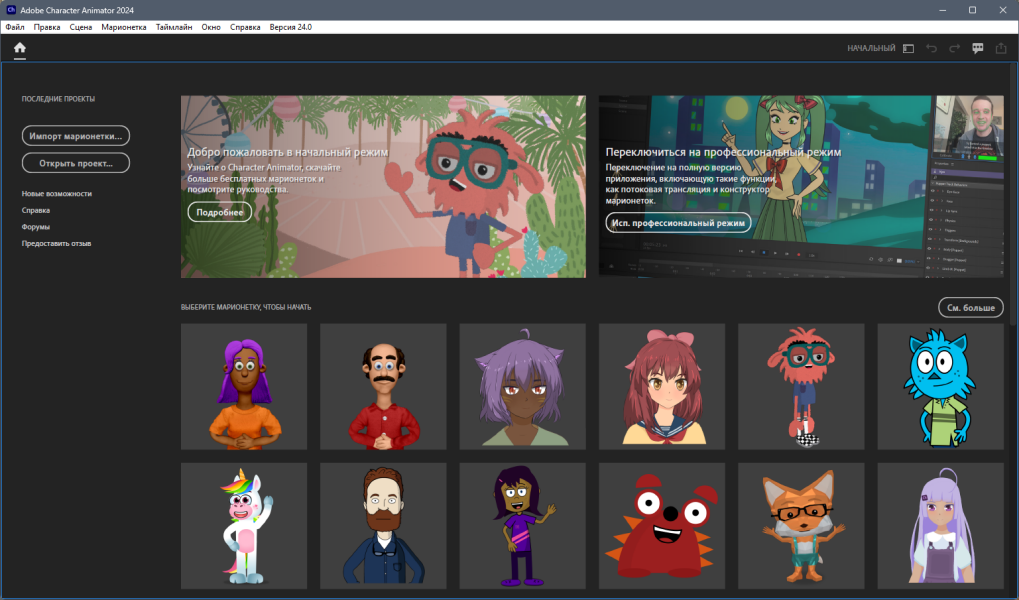The image size is (1019, 600).
Task: Open the Марионетка menu
Action: pyautogui.click(x=123, y=27)
